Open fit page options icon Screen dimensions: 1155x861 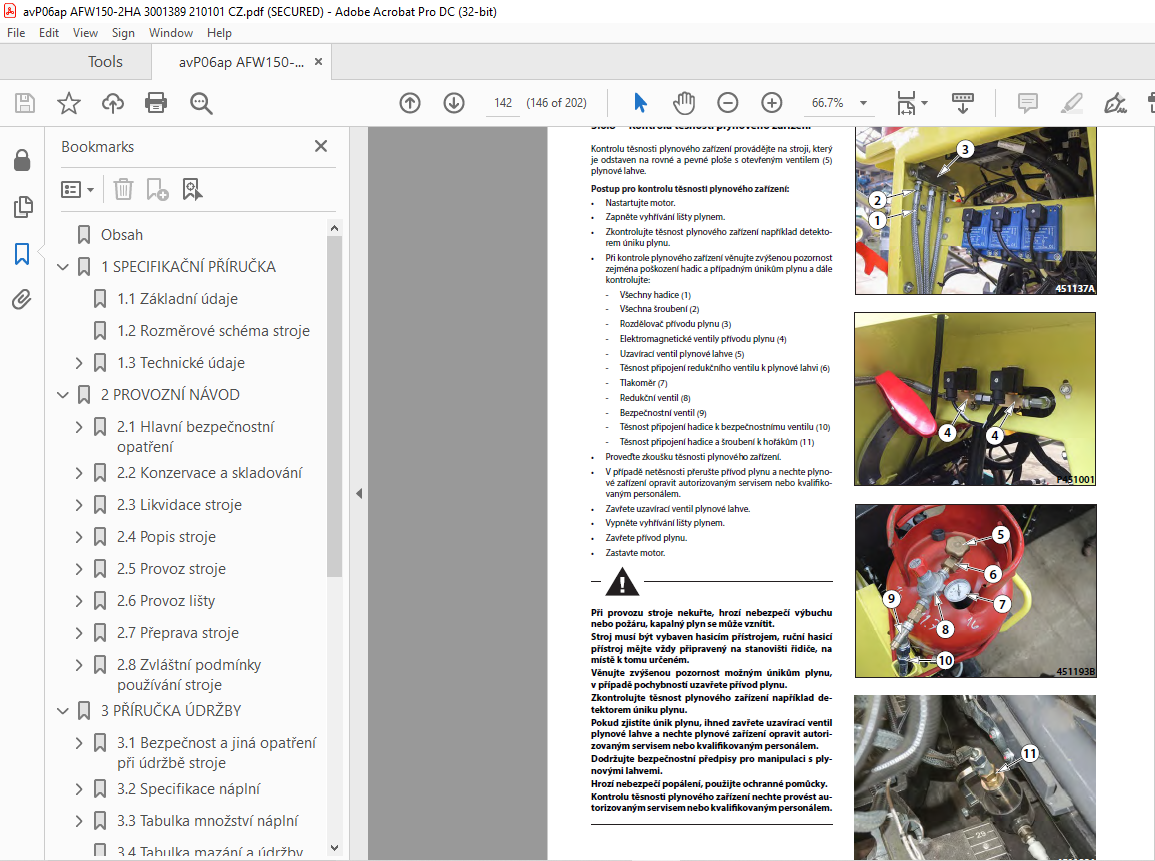click(911, 103)
